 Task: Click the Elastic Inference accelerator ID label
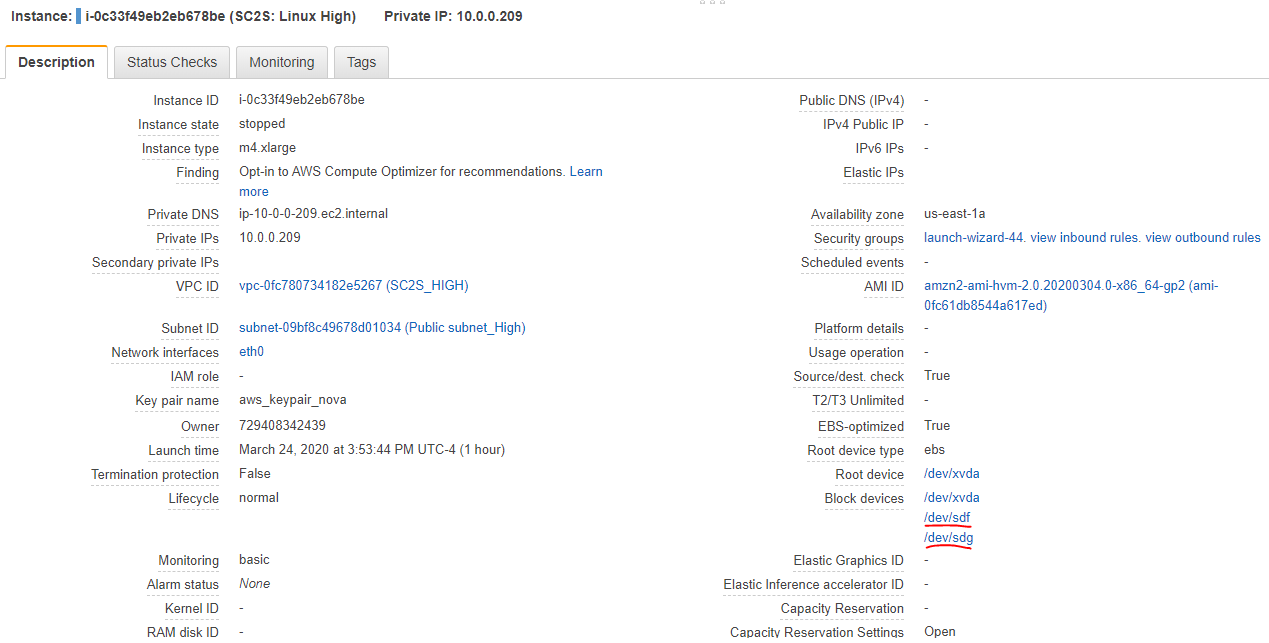pos(813,585)
